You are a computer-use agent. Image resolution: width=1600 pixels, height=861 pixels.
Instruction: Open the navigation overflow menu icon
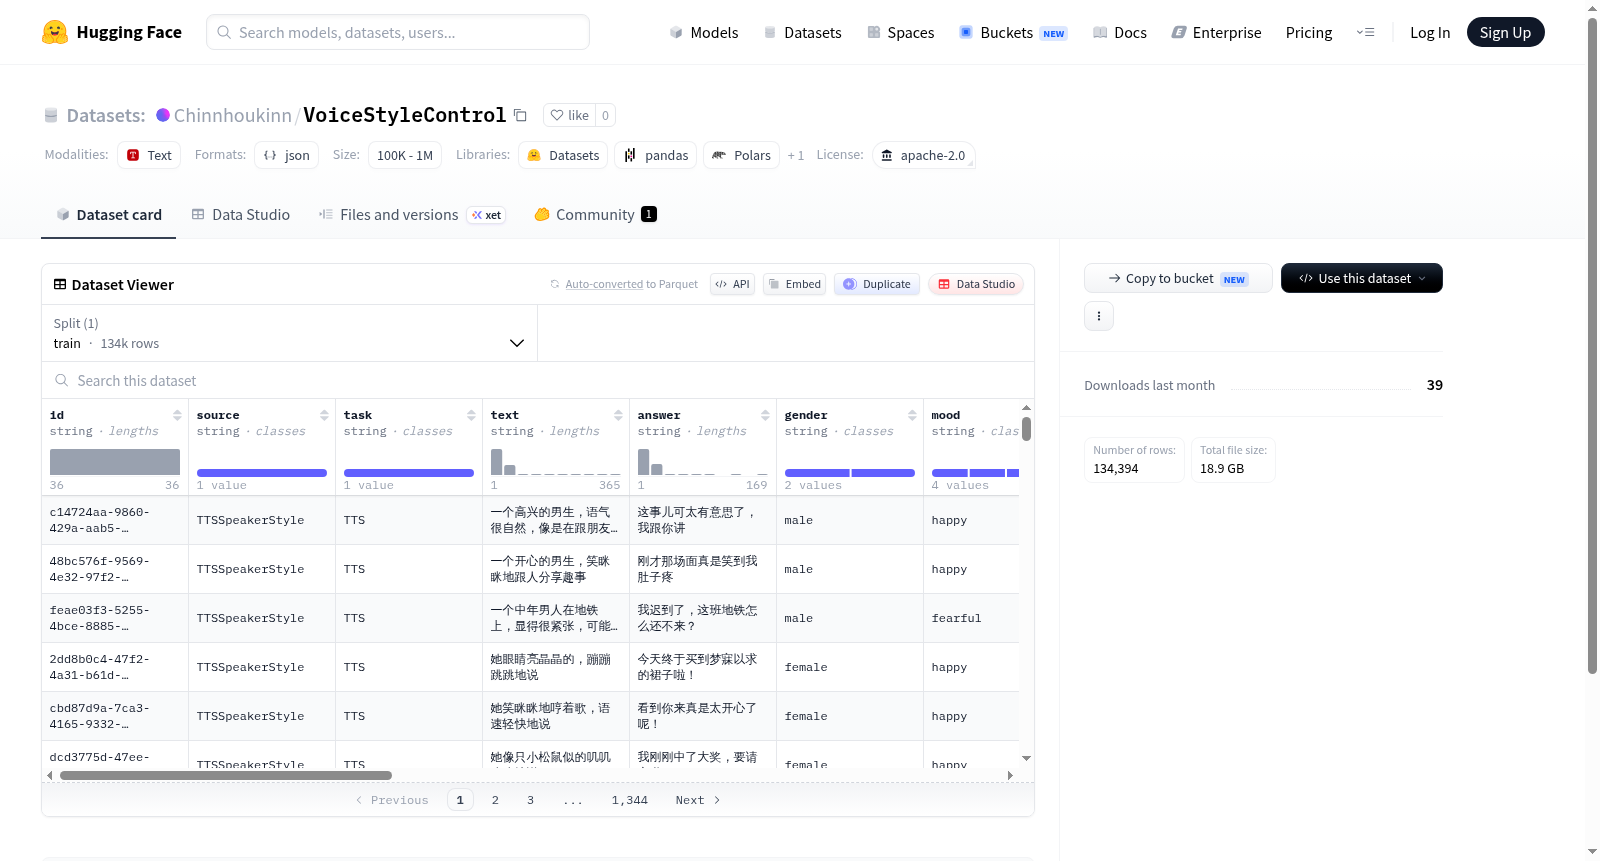coord(1365,32)
